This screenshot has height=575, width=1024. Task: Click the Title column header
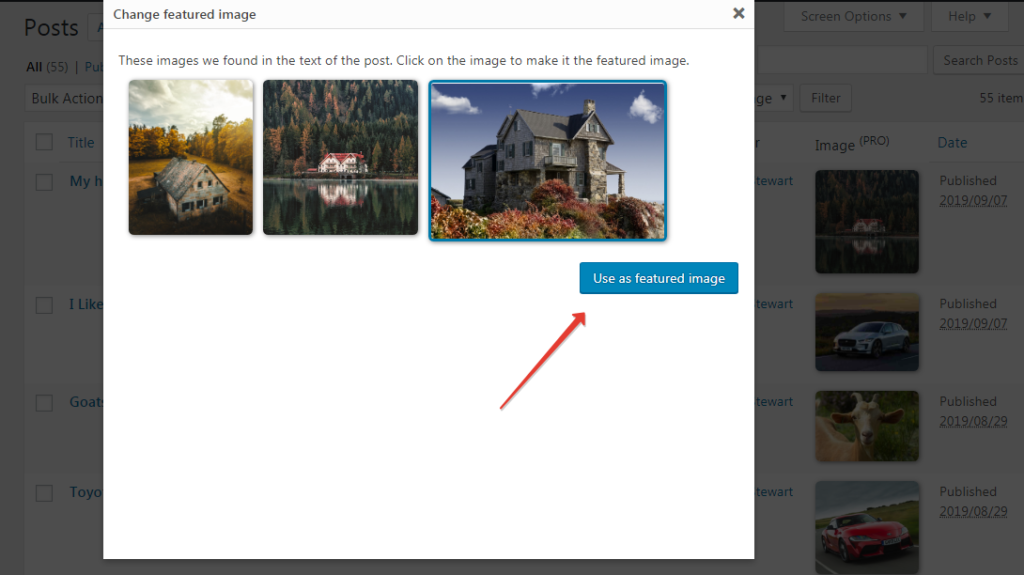(x=81, y=142)
